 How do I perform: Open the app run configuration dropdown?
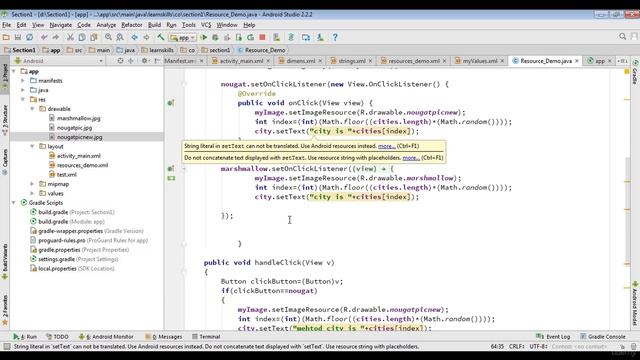coord(182,38)
